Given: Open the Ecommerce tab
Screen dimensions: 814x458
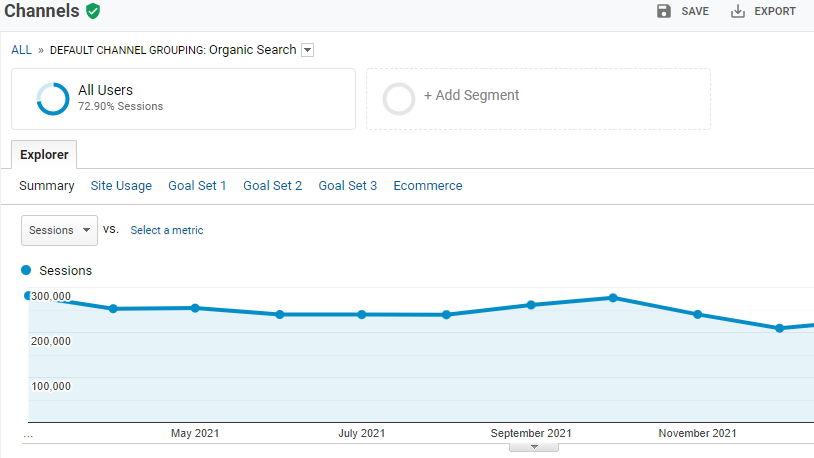Looking at the screenshot, I should point(428,186).
